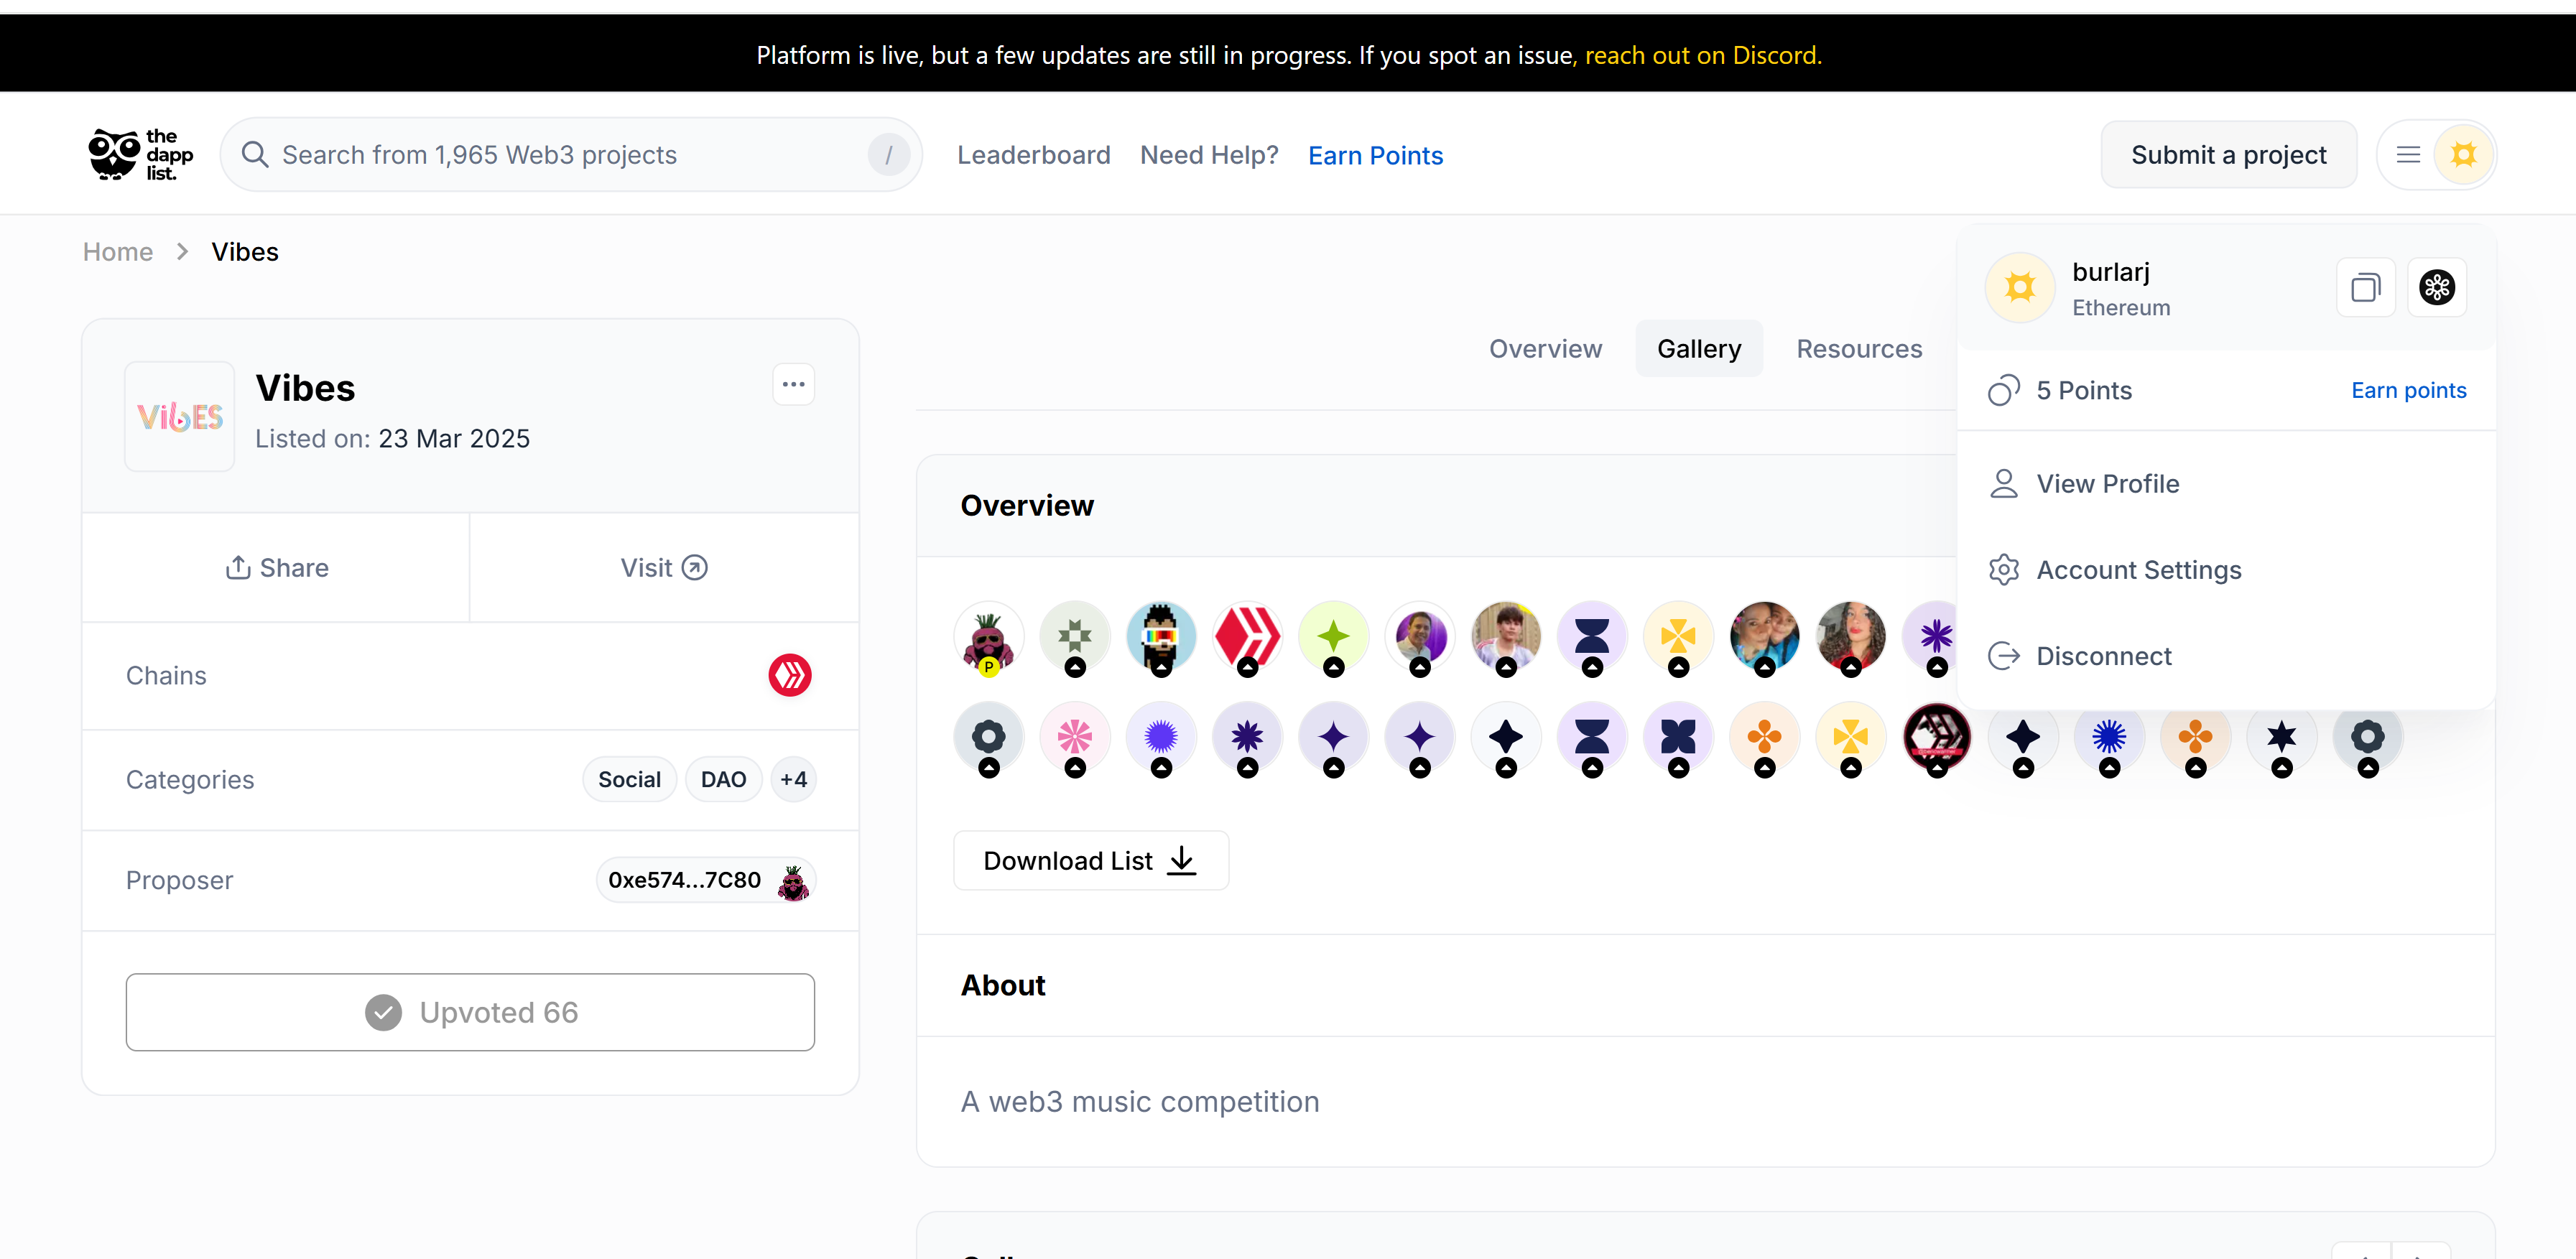Click the Visit button
2576x1259 pixels.
click(664, 568)
